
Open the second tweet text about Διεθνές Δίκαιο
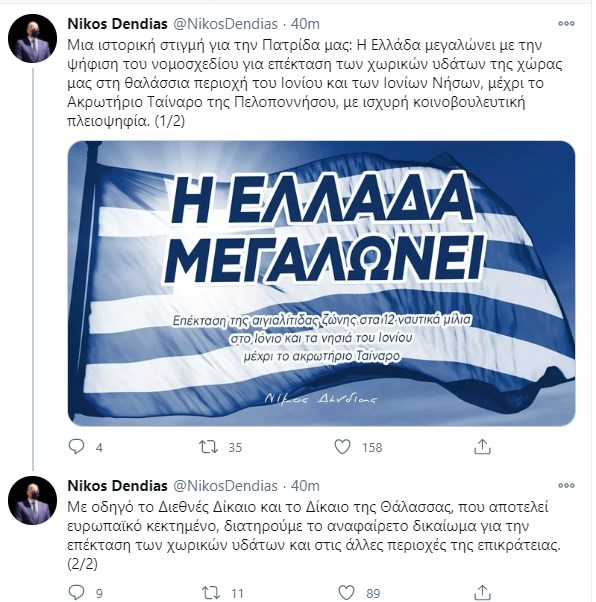coord(314,535)
